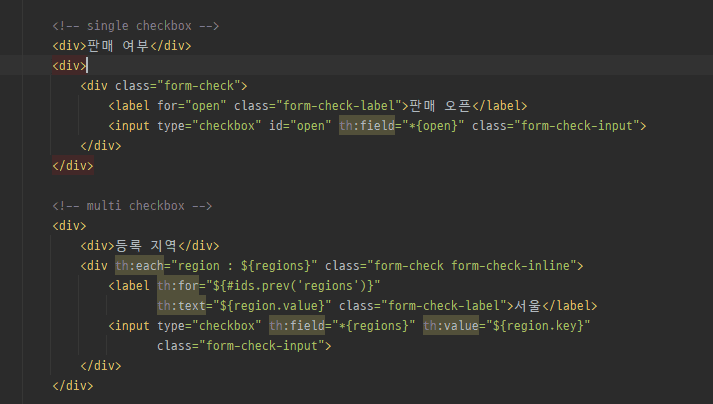This screenshot has height=404, width=713.
Task: Click the th:for attribute
Action: pyautogui.click(x=178, y=286)
